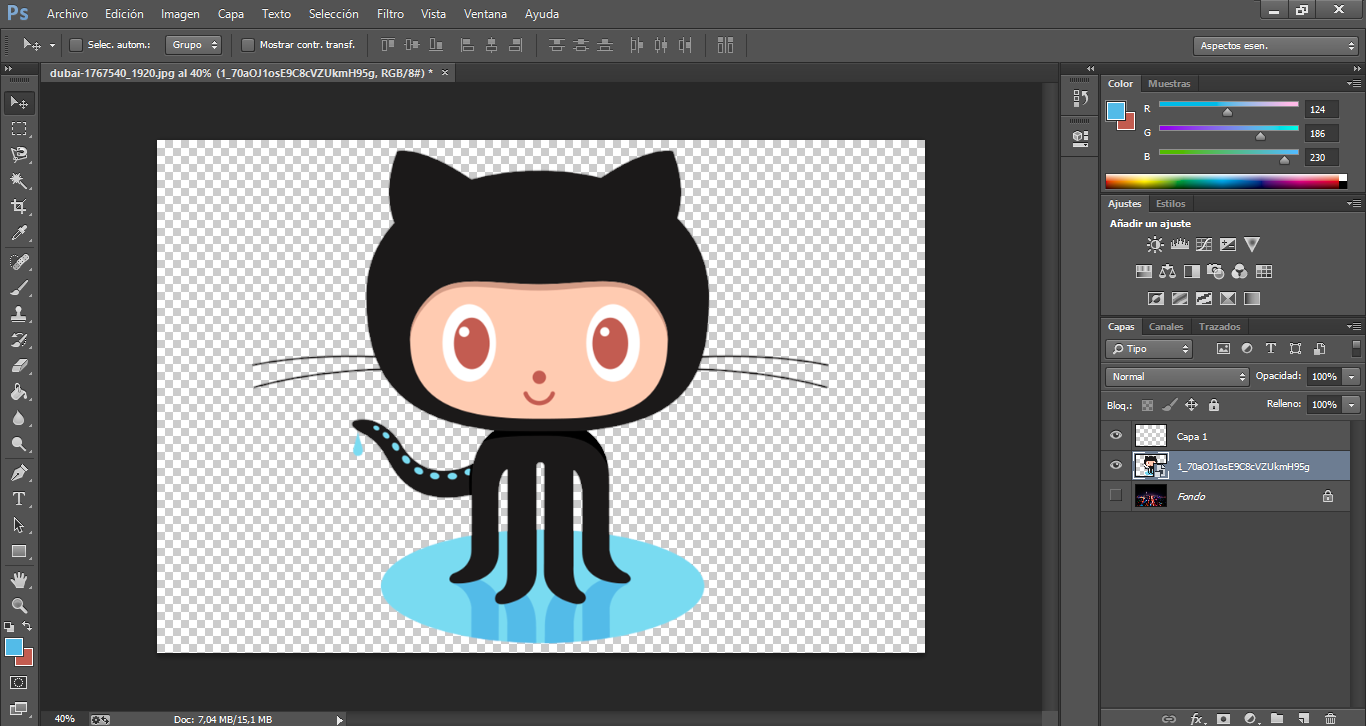
Task: Open the Imagen menu
Action: coord(180,14)
